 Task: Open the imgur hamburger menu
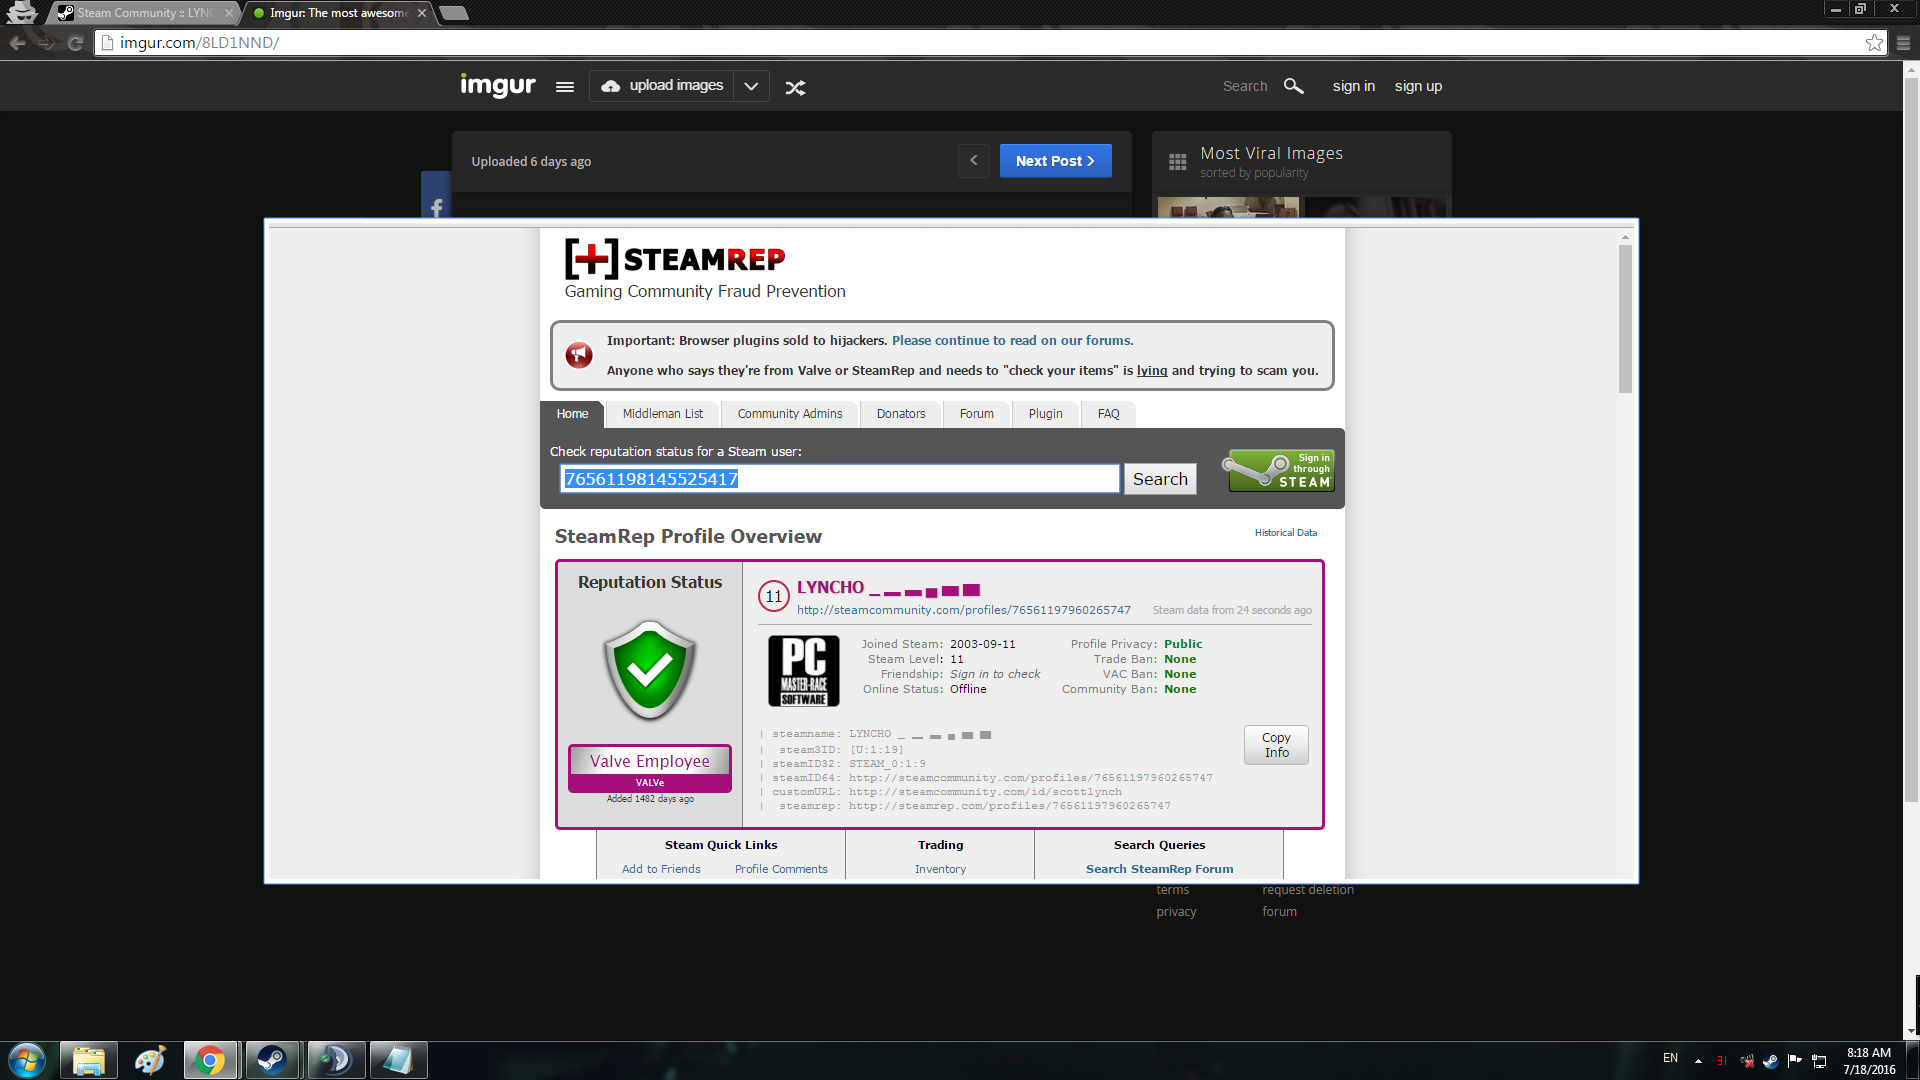pos(565,87)
